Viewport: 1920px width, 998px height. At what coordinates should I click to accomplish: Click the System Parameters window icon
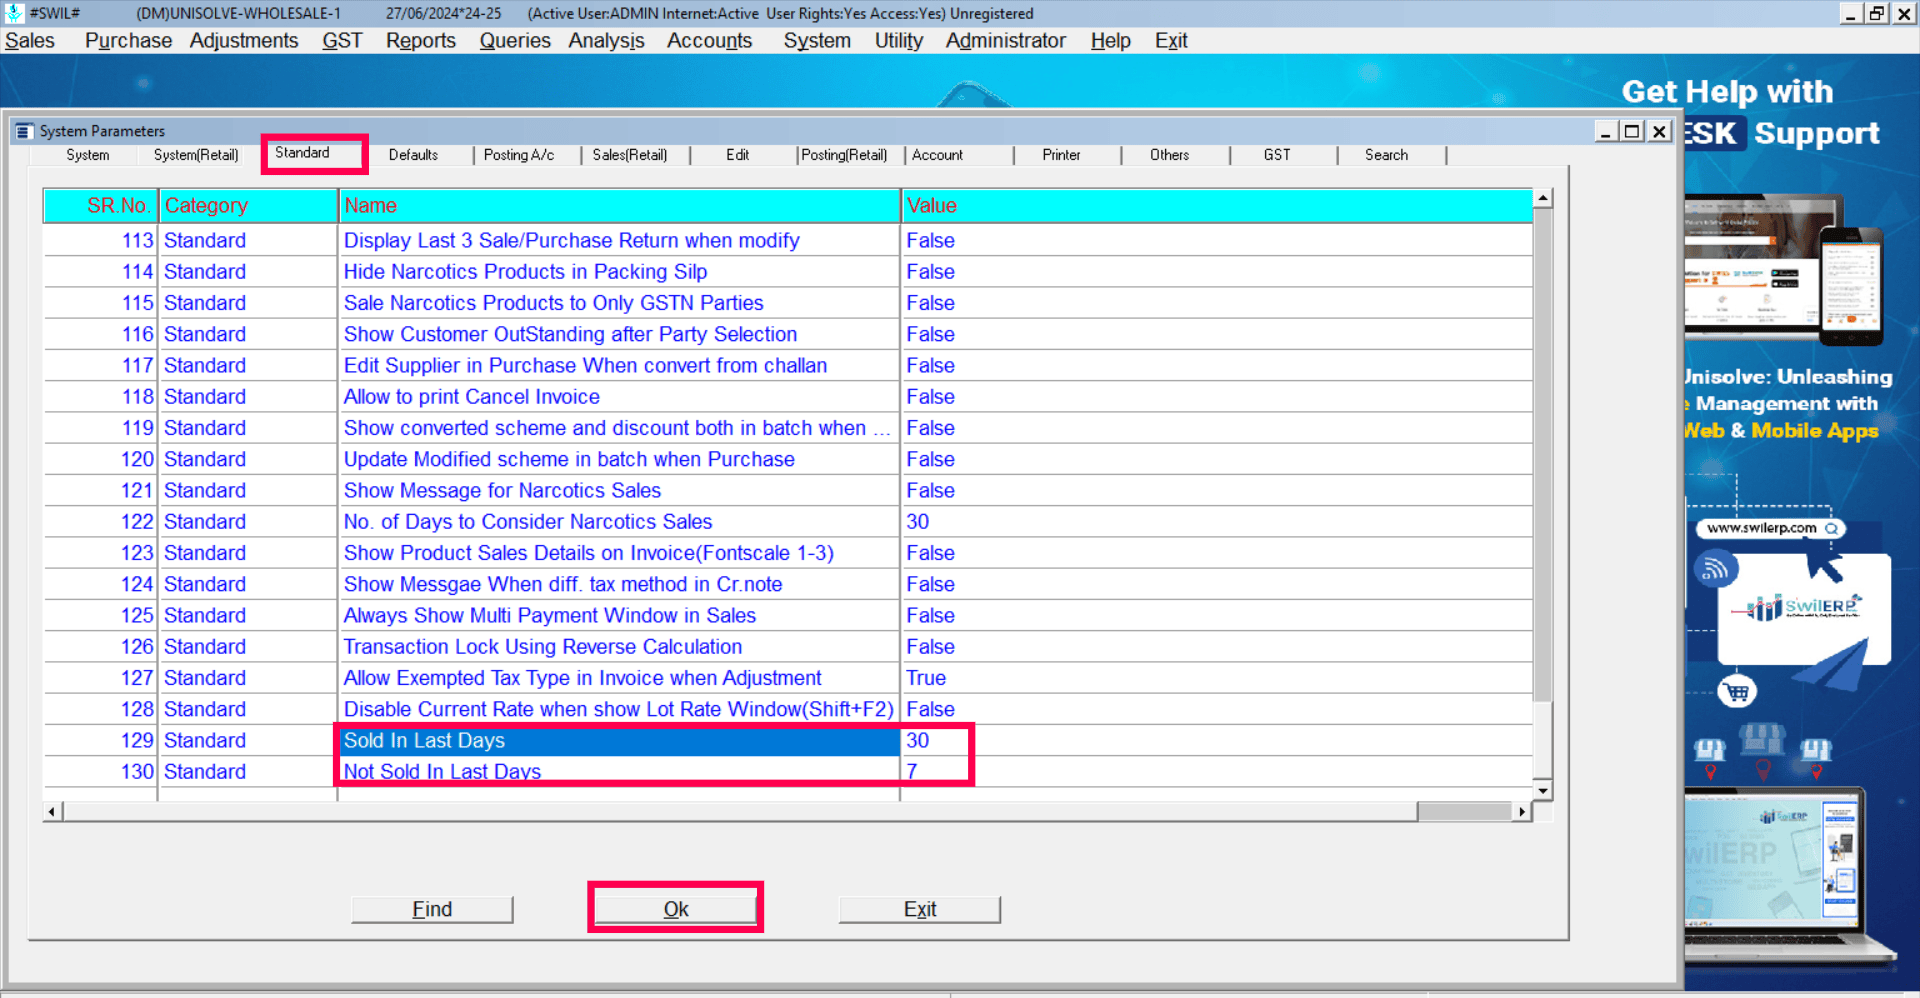[24, 131]
